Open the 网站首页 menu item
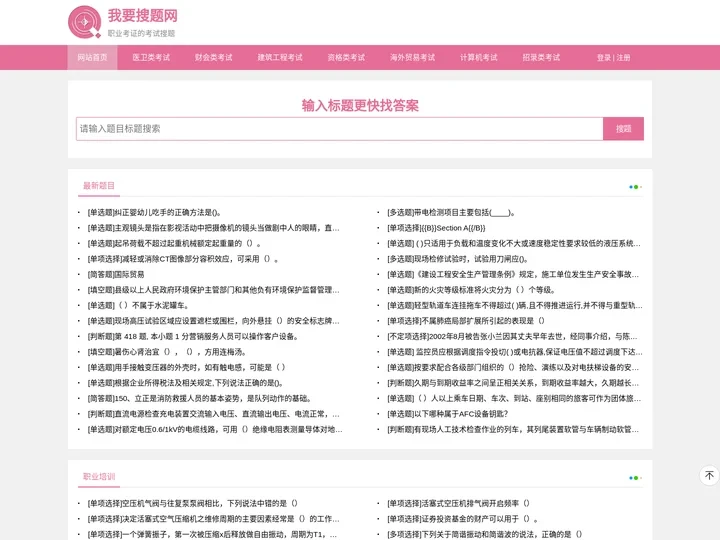The height and width of the screenshot is (540, 720). pyautogui.click(x=92, y=57)
